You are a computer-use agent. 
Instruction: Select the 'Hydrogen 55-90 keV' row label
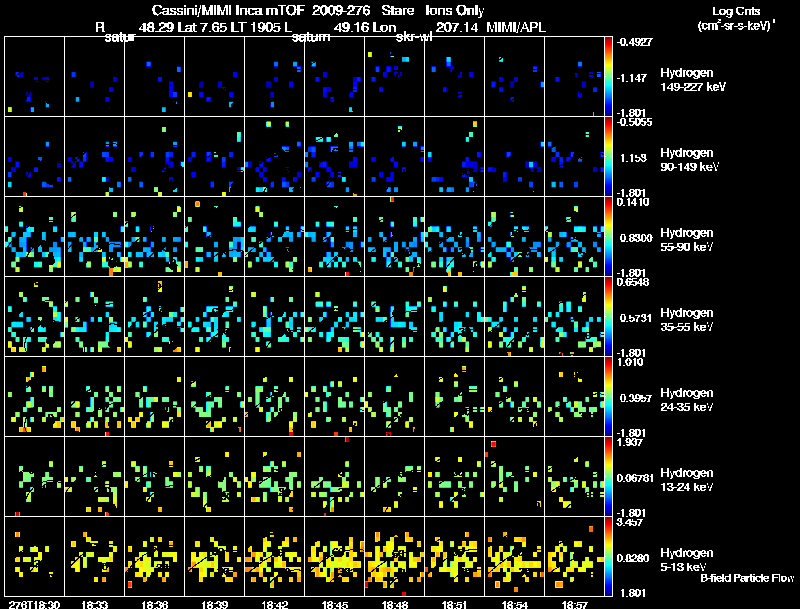click(687, 240)
